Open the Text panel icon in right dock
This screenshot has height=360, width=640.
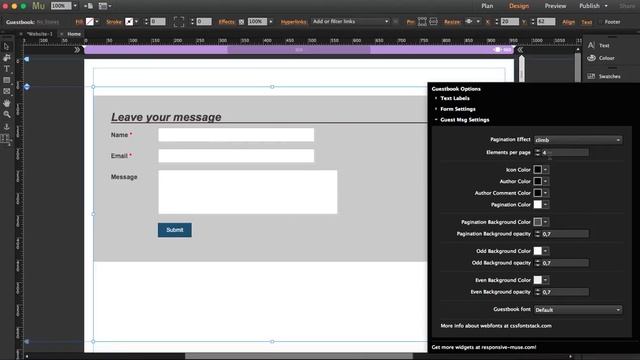pyautogui.click(x=591, y=45)
